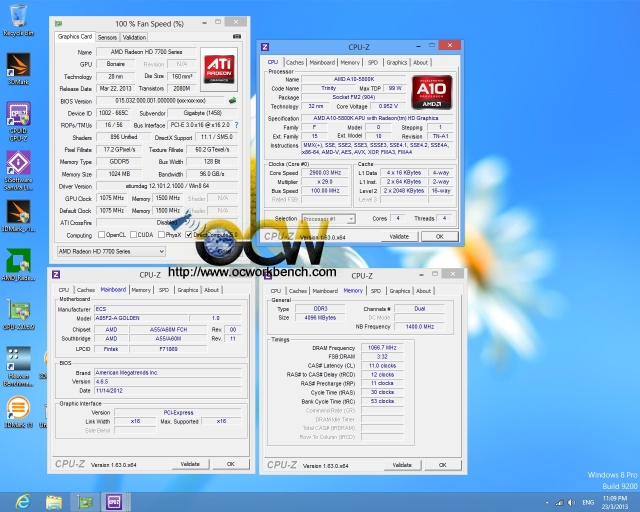This screenshot has width=640, height=512.
Task: Open the CPUID CPU-Z desktop shortcut
Action: click(18, 121)
